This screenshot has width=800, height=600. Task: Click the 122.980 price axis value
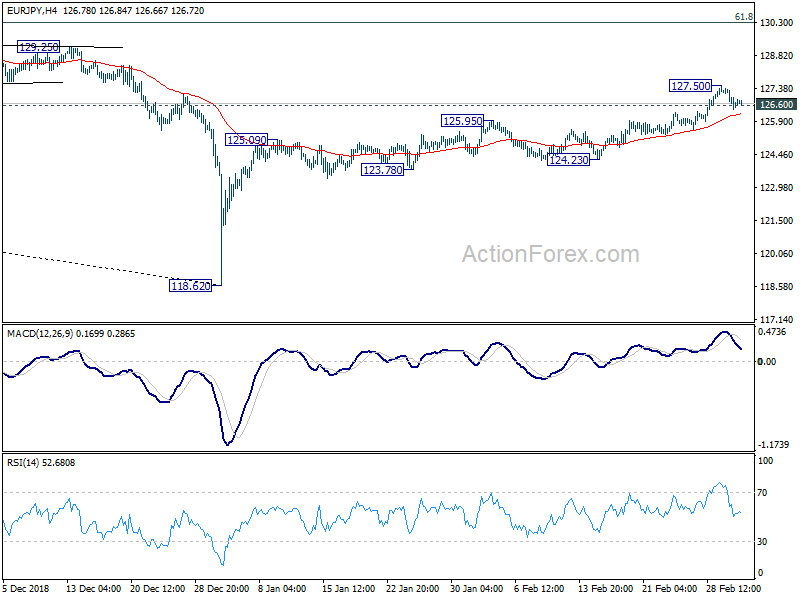(x=777, y=188)
